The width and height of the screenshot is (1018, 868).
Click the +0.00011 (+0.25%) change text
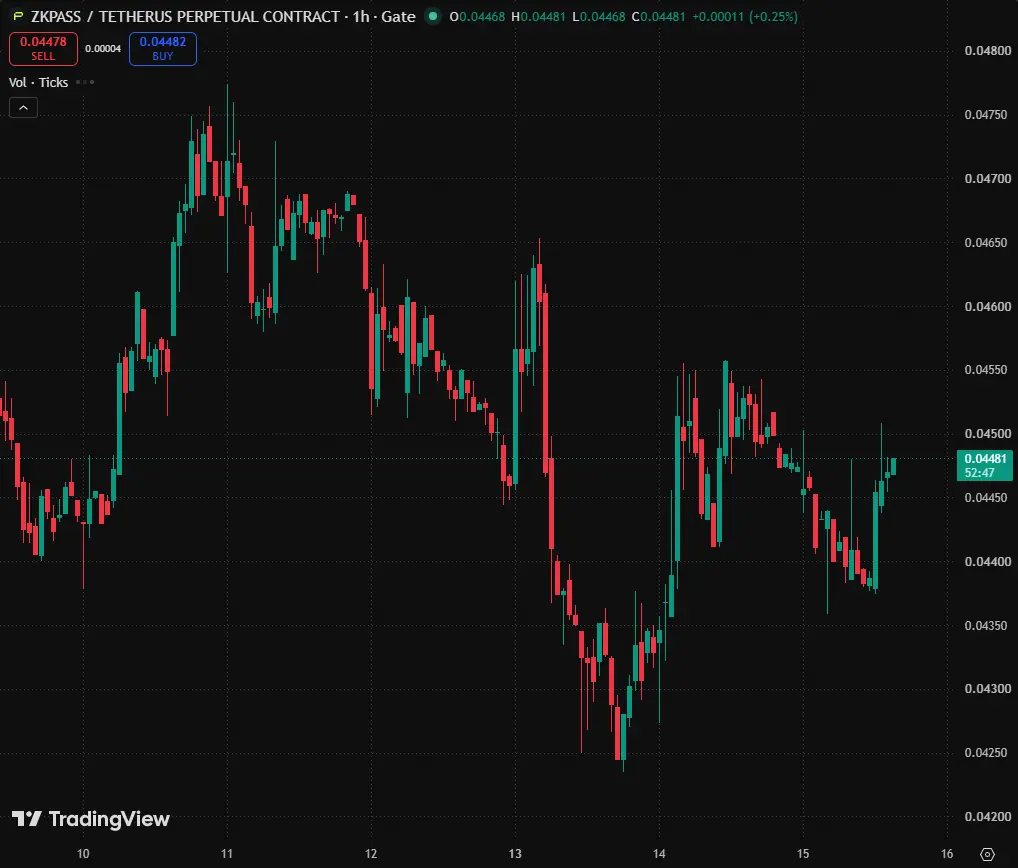click(745, 17)
